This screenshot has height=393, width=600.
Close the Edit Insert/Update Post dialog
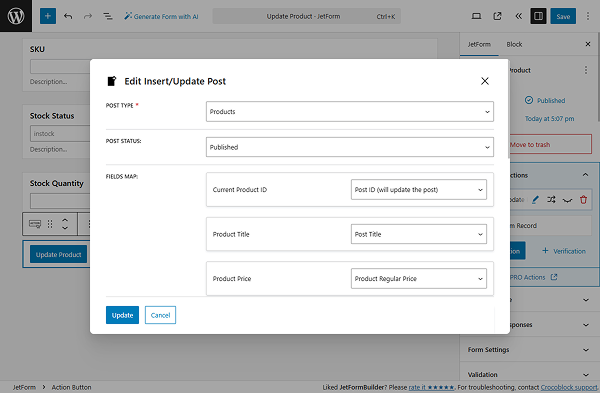click(x=484, y=81)
